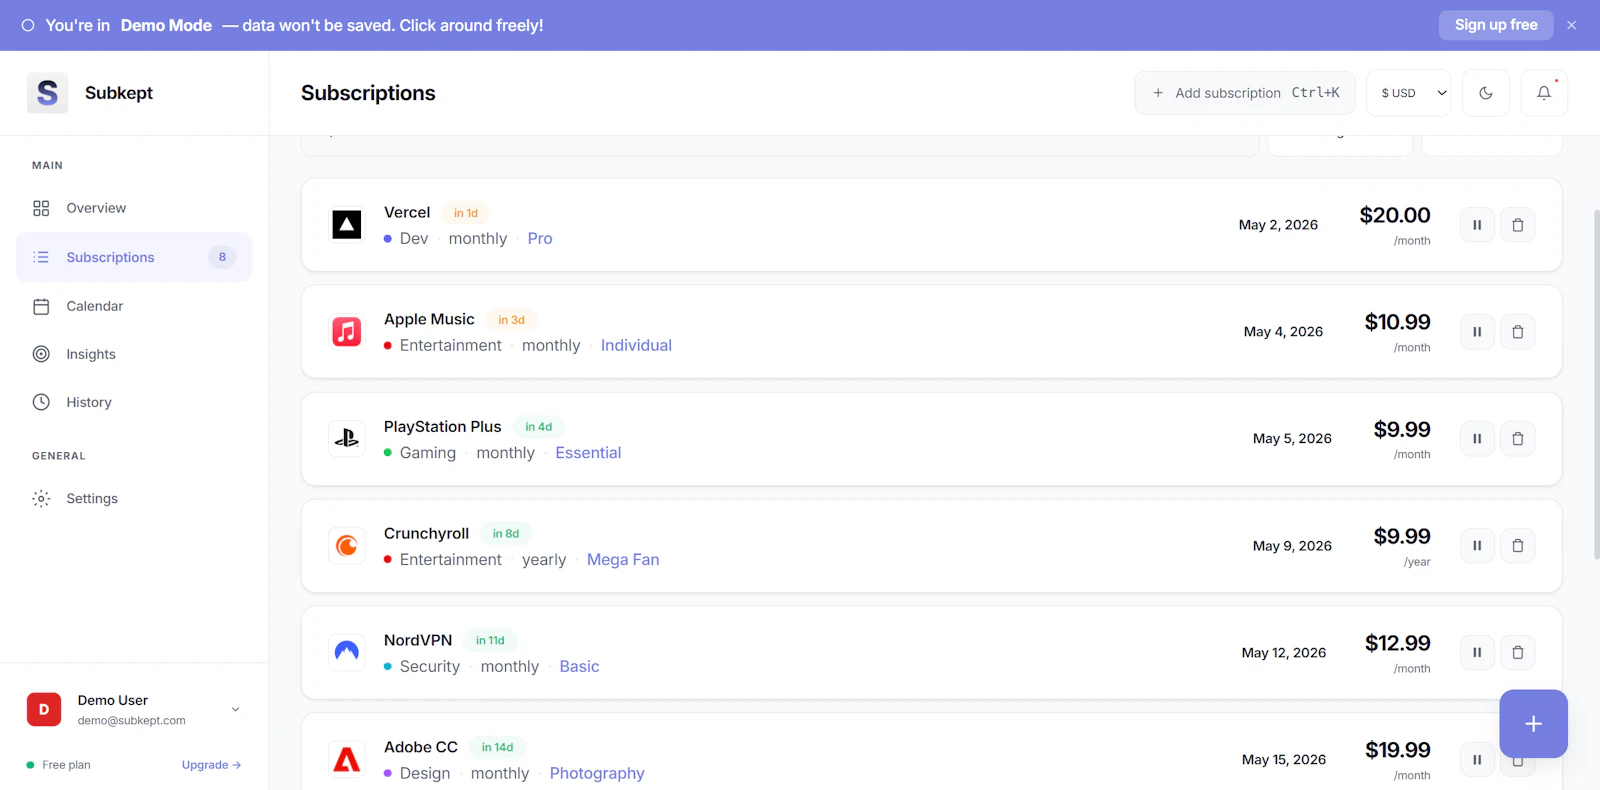The width and height of the screenshot is (1600, 790).
Task: Open Settings from the sidebar
Action: click(x=134, y=498)
